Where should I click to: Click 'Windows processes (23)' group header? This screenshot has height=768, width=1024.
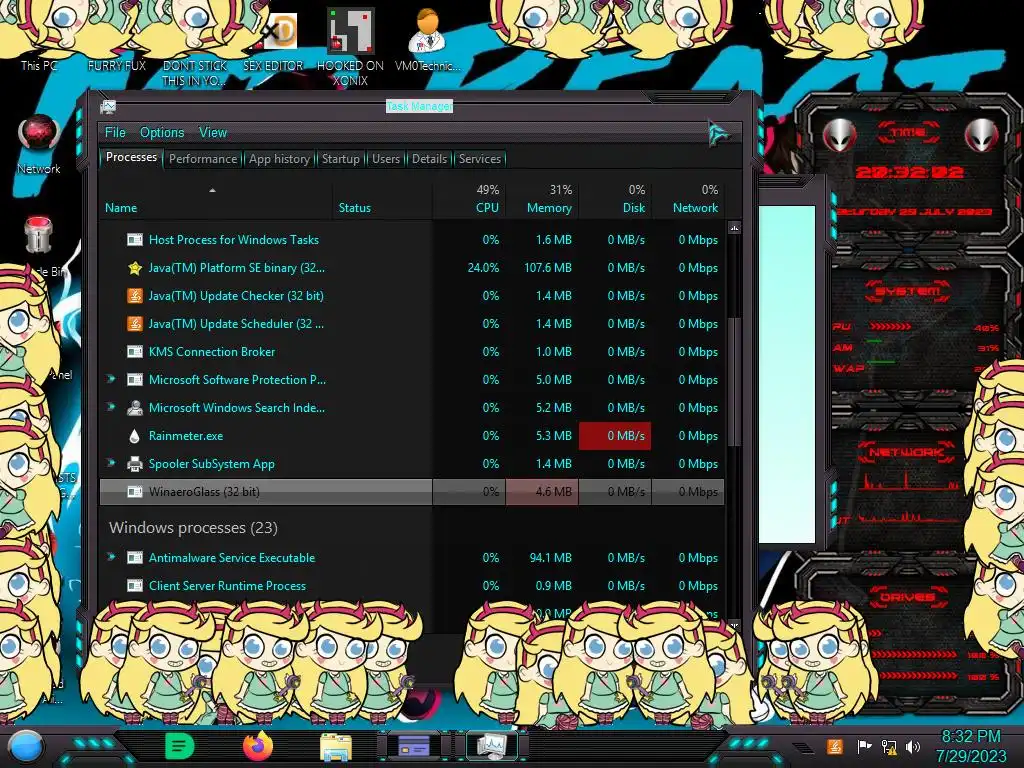click(x=193, y=528)
